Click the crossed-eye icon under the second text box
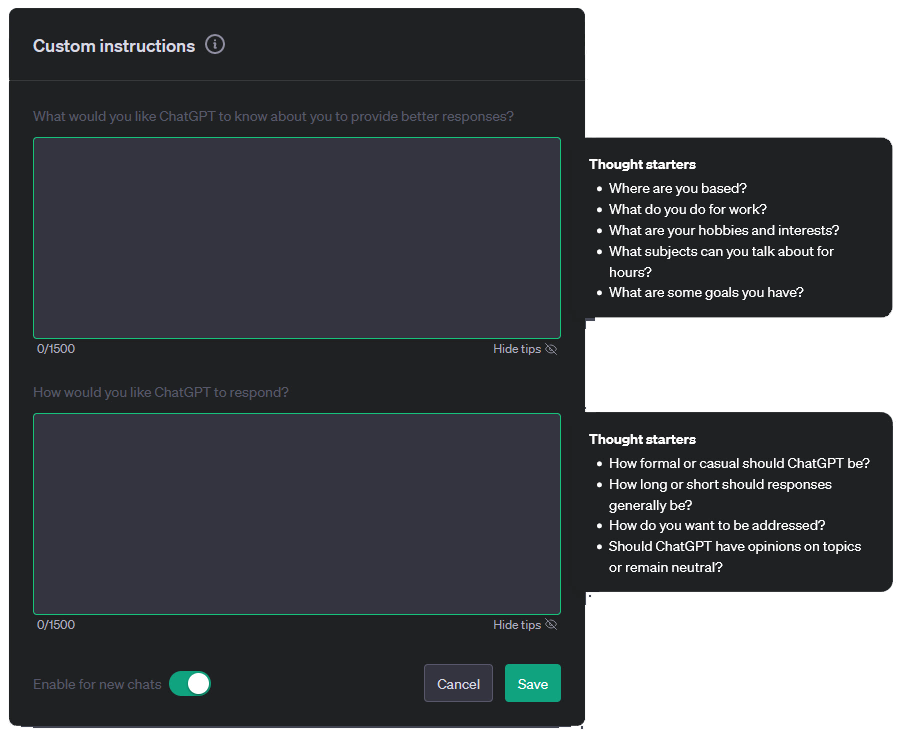The height and width of the screenshot is (739, 903). tap(551, 625)
